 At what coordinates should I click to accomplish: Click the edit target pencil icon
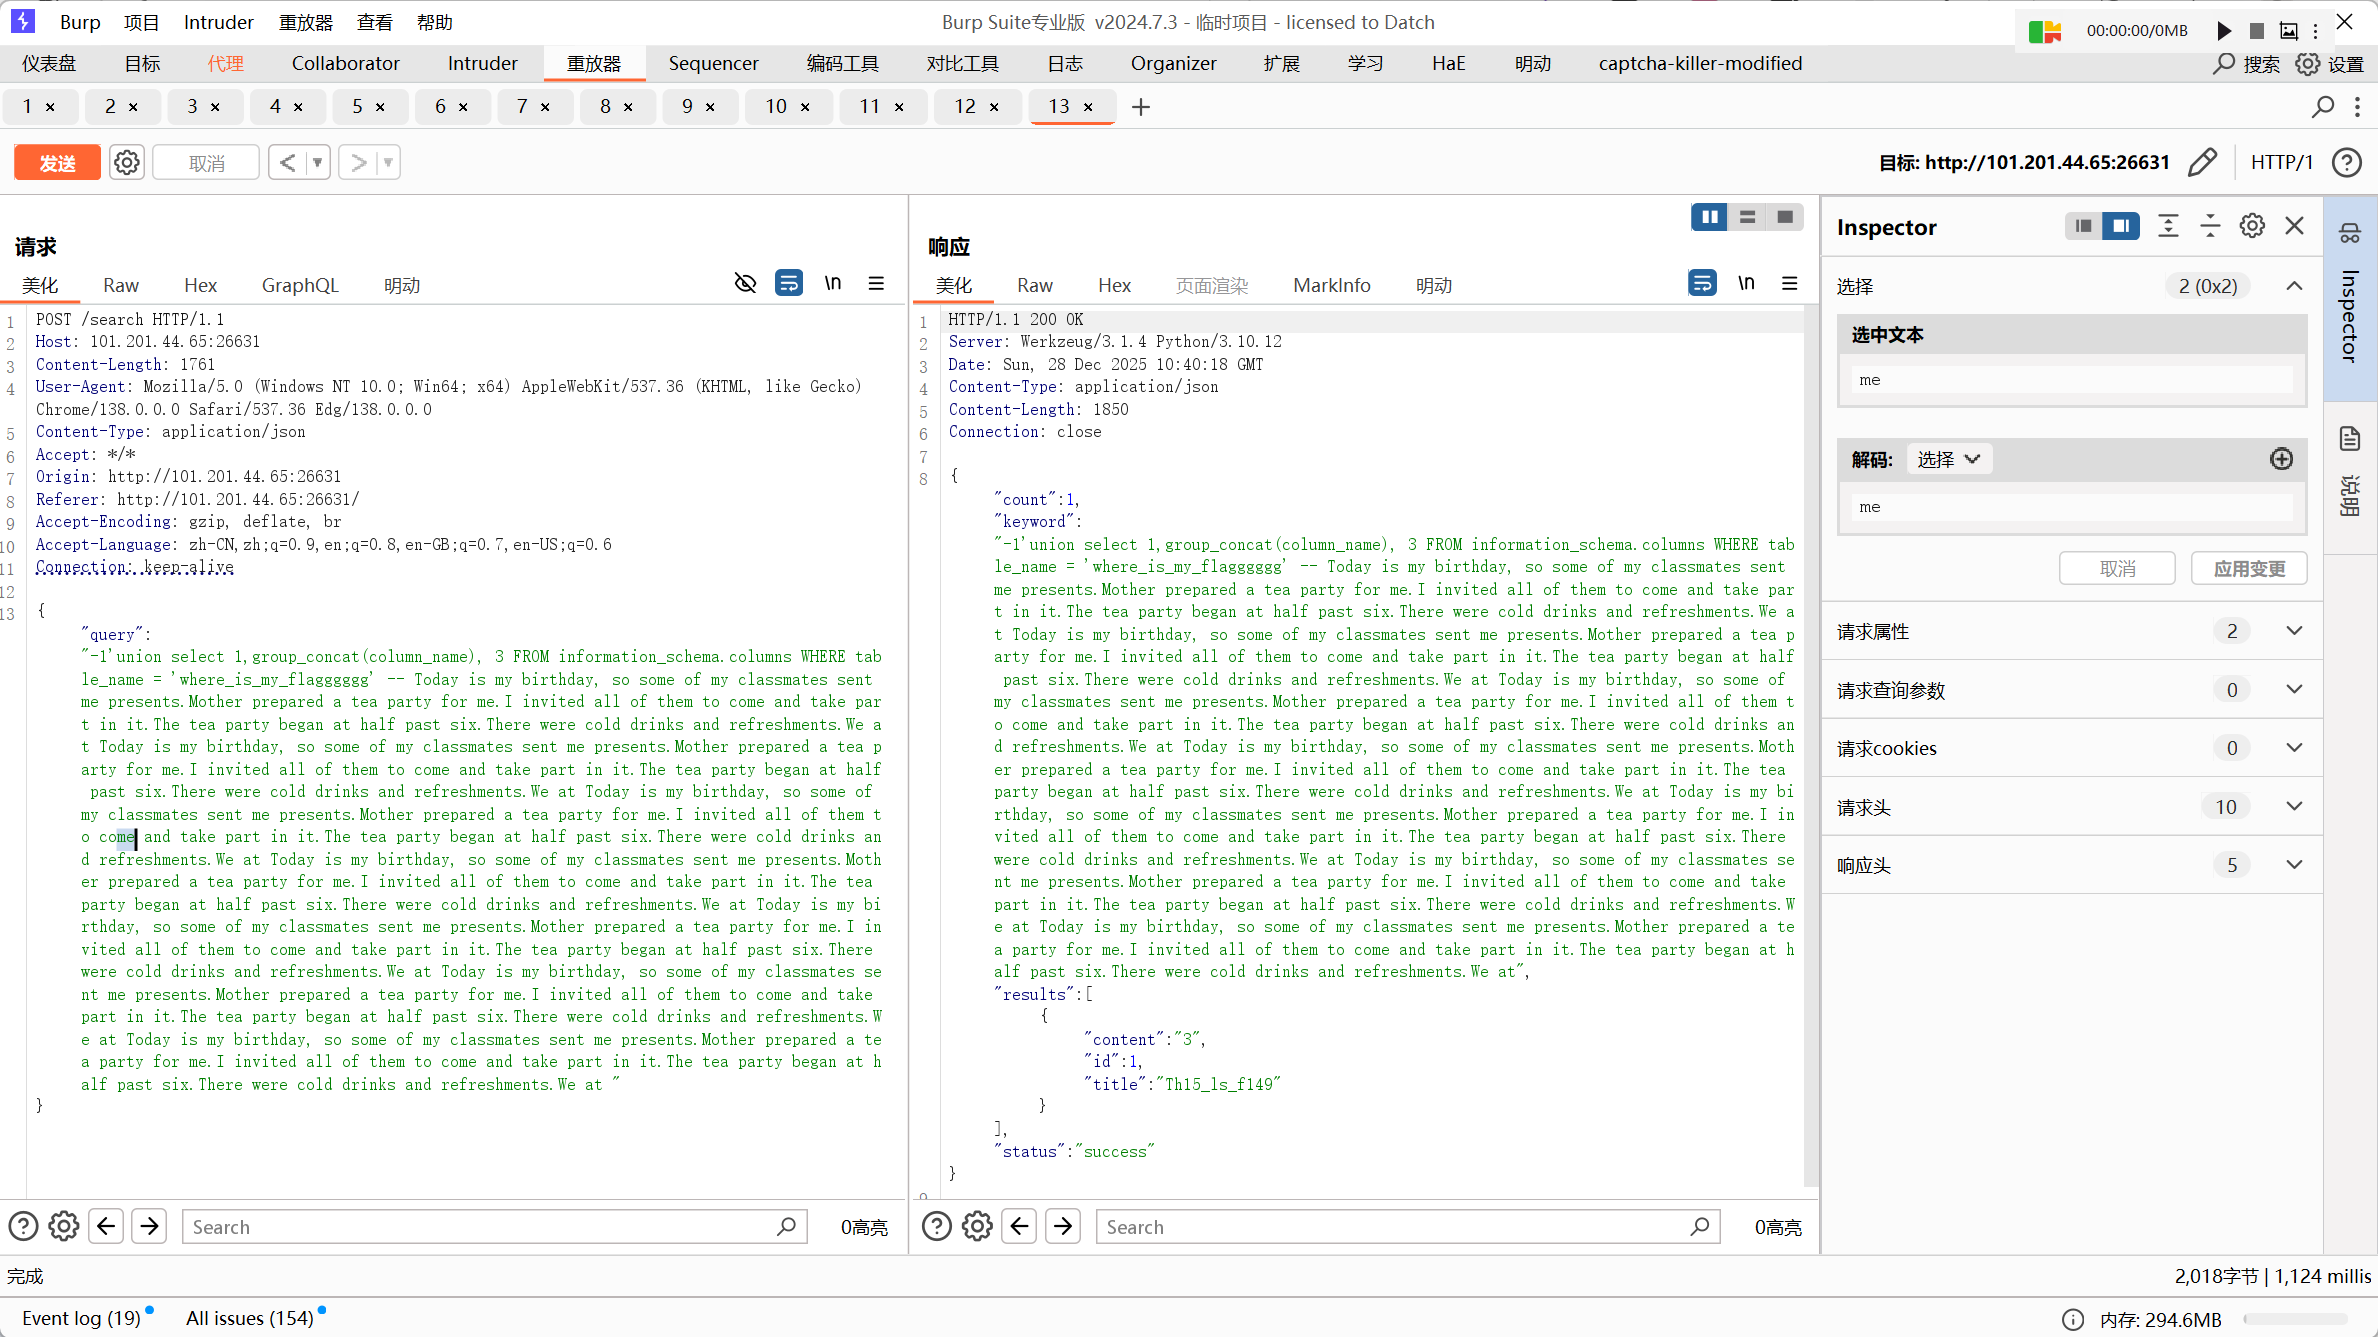pyautogui.click(x=2203, y=162)
